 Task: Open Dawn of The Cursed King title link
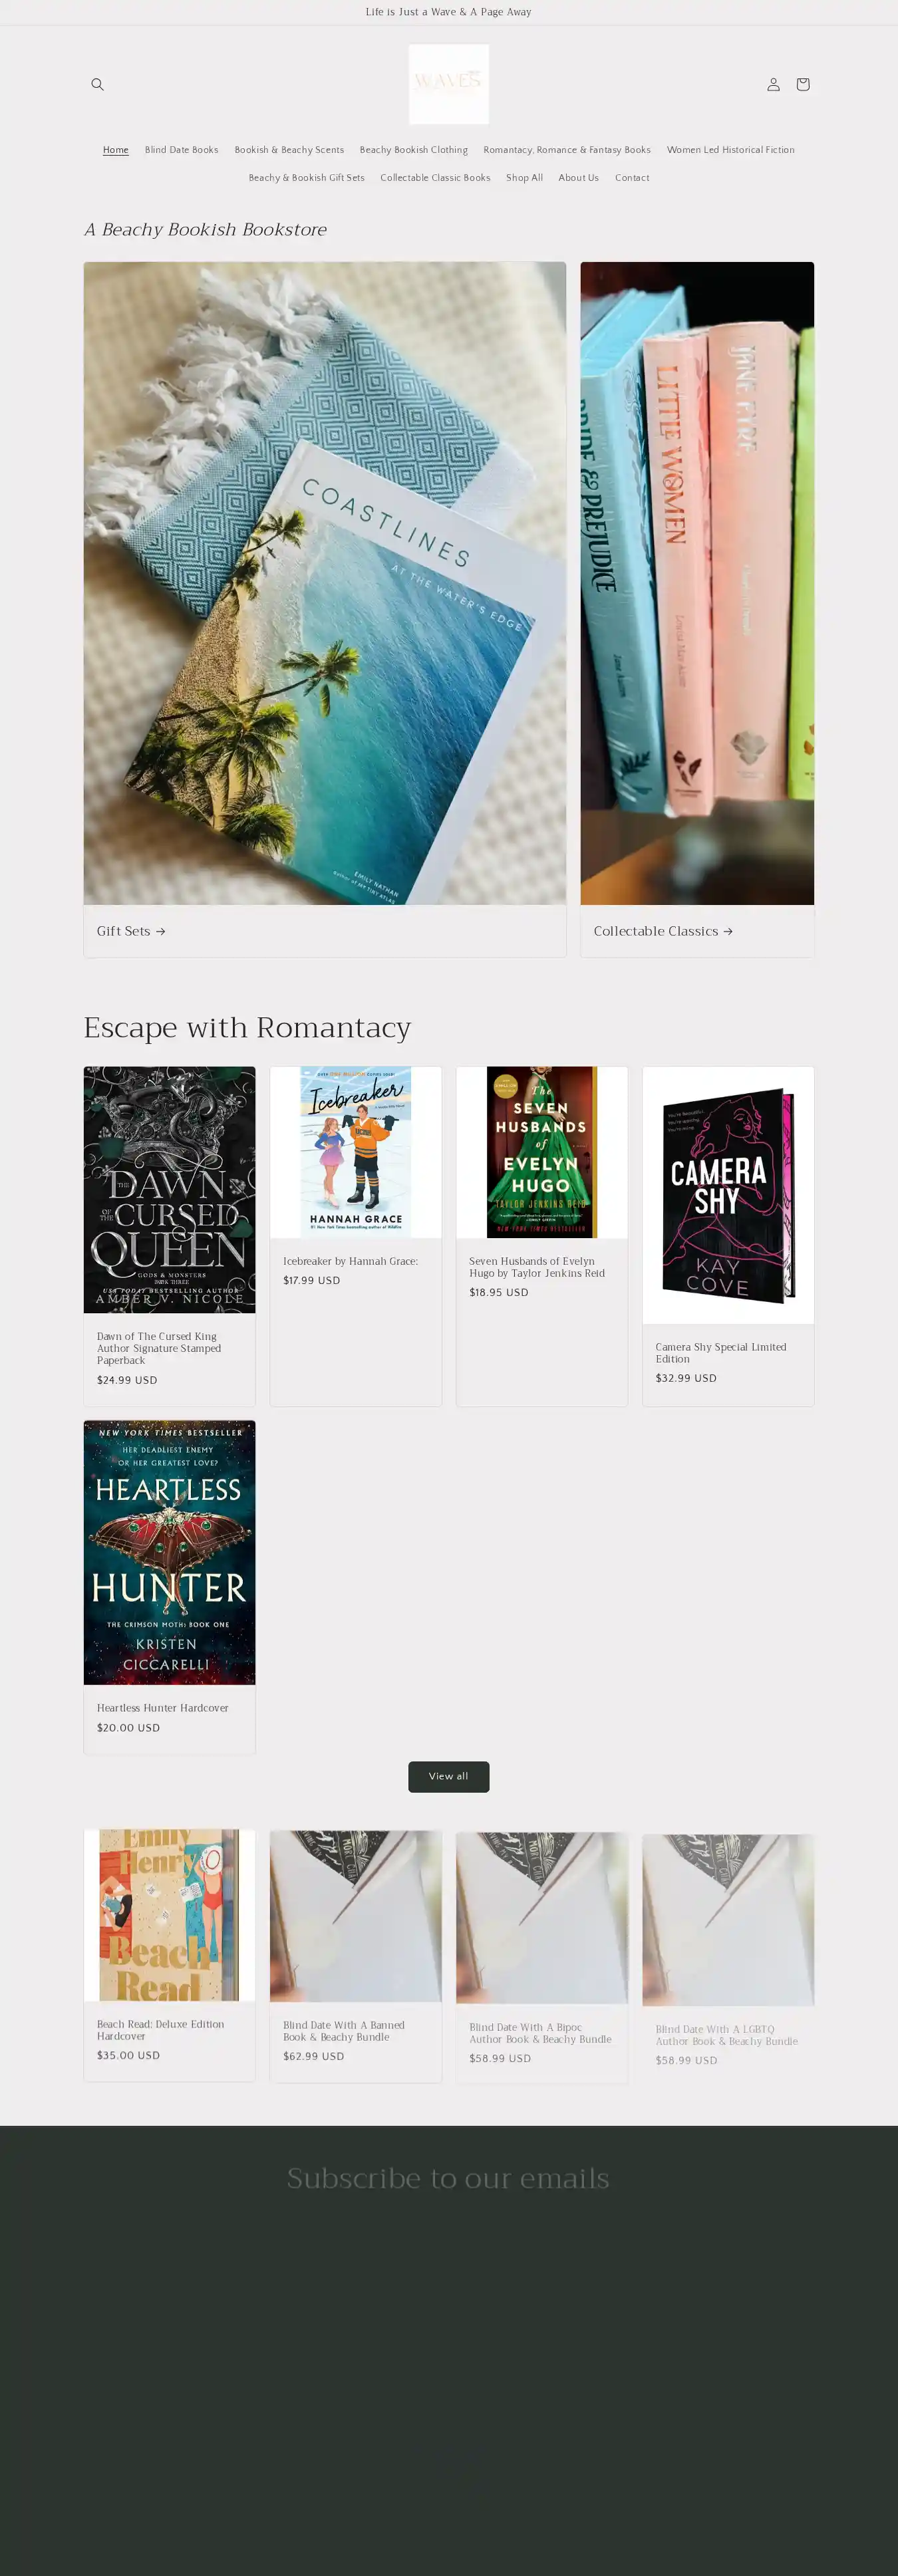(158, 1348)
